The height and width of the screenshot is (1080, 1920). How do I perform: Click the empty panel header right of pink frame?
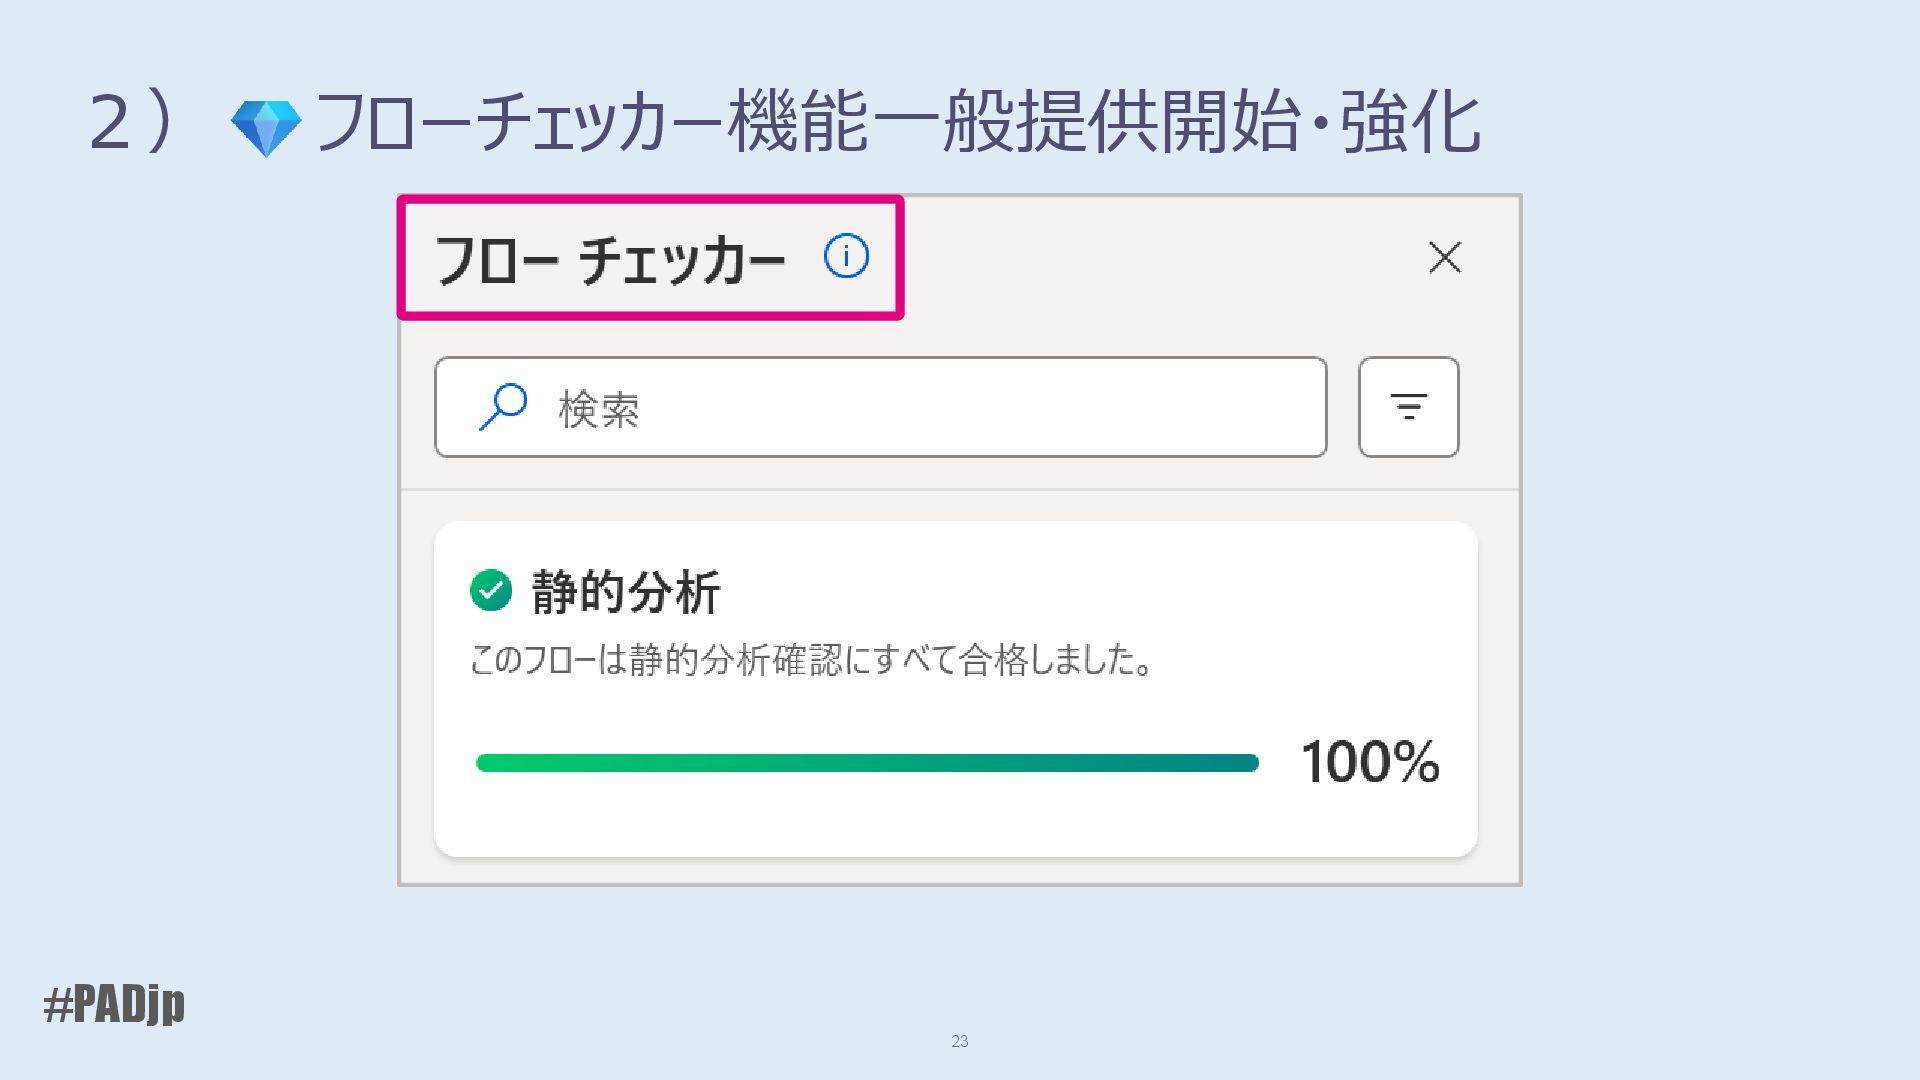(1150, 258)
